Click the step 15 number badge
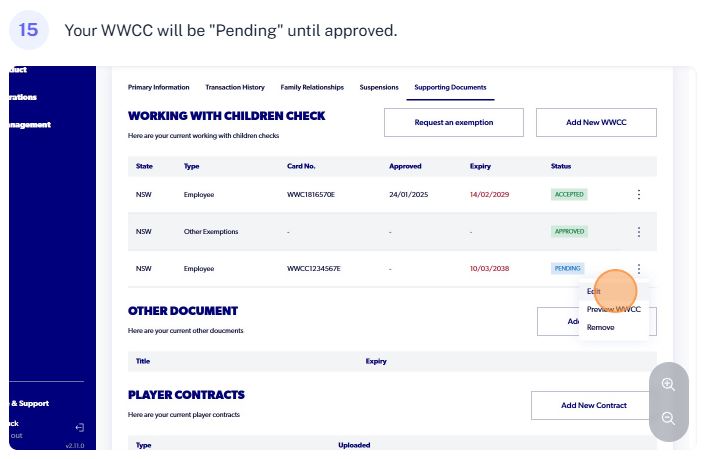Viewport: 707px width, 459px height. point(28,30)
